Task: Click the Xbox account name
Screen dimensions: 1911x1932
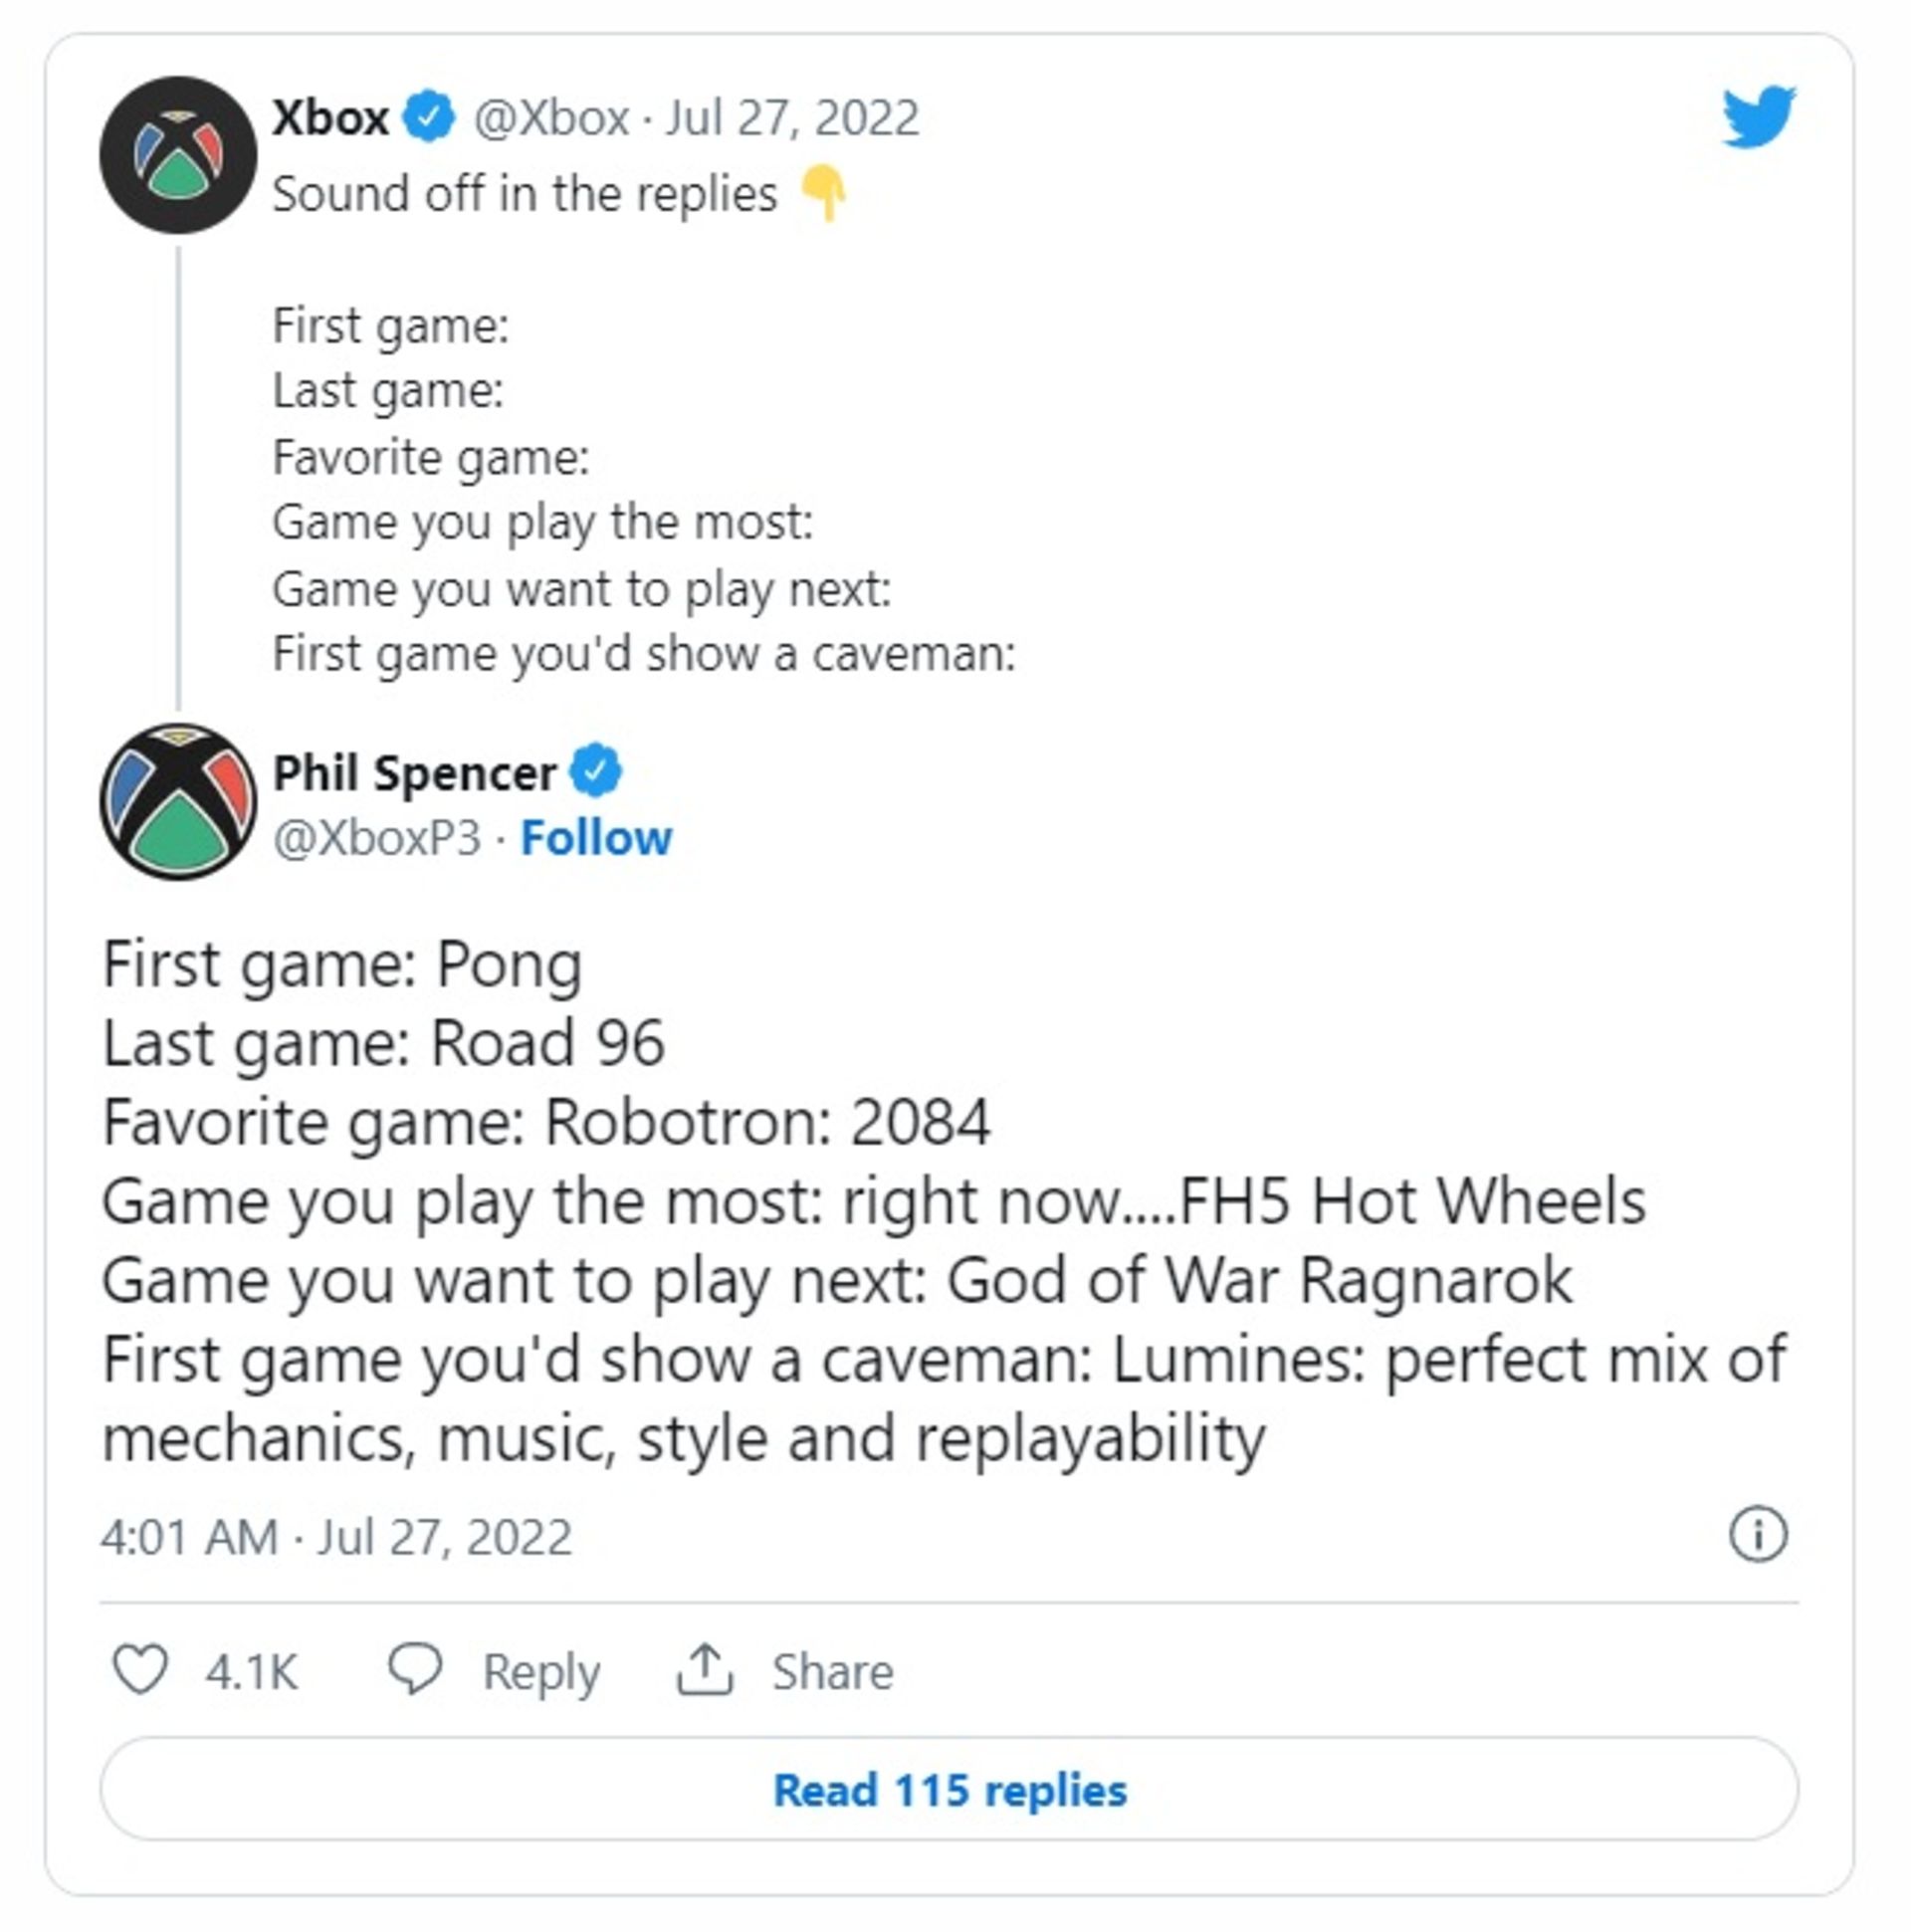Action: [330, 118]
